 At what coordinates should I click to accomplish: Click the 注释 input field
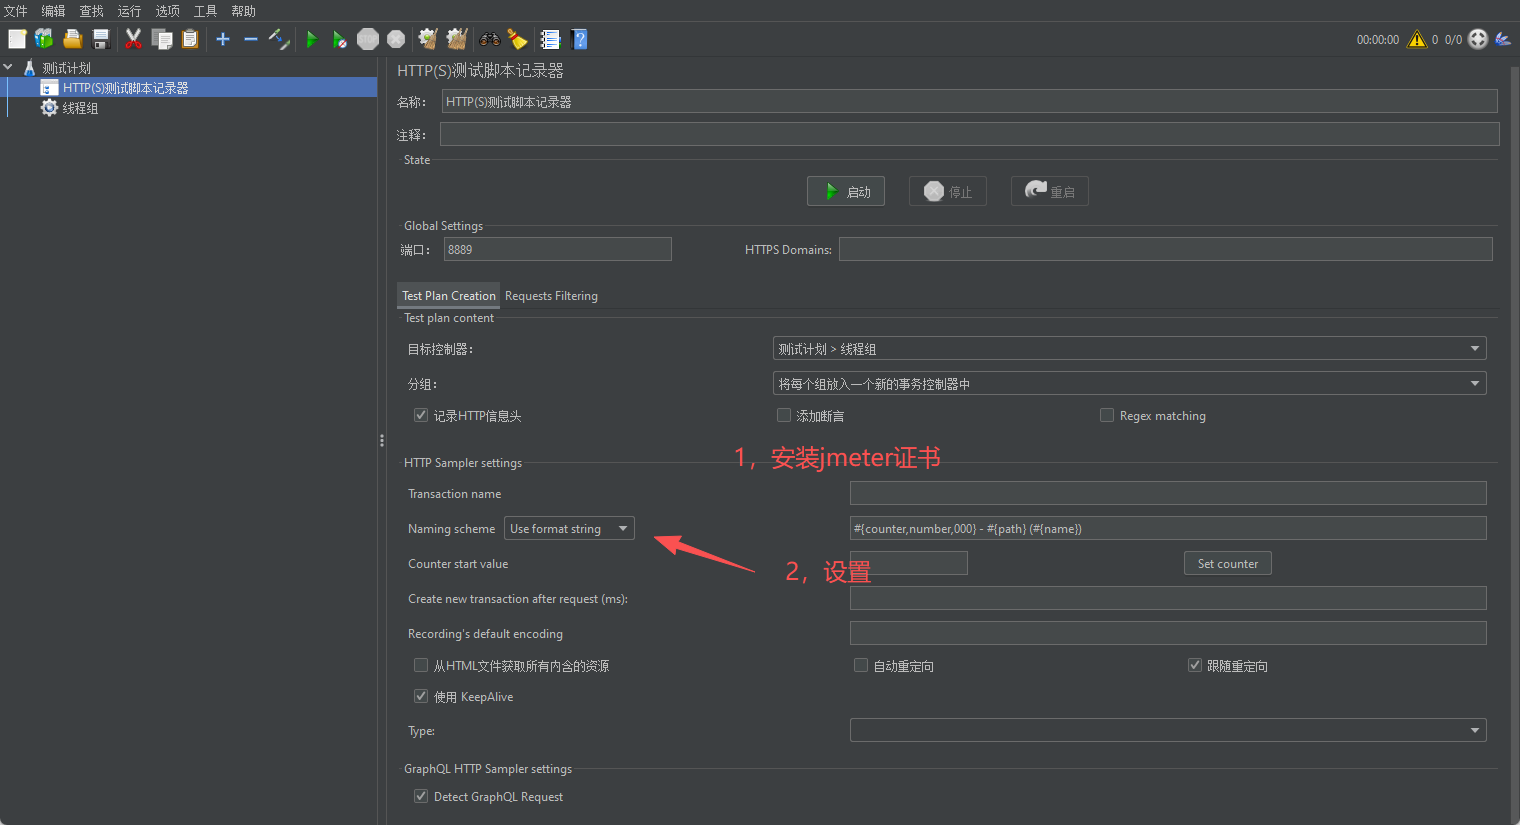point(970,134)
